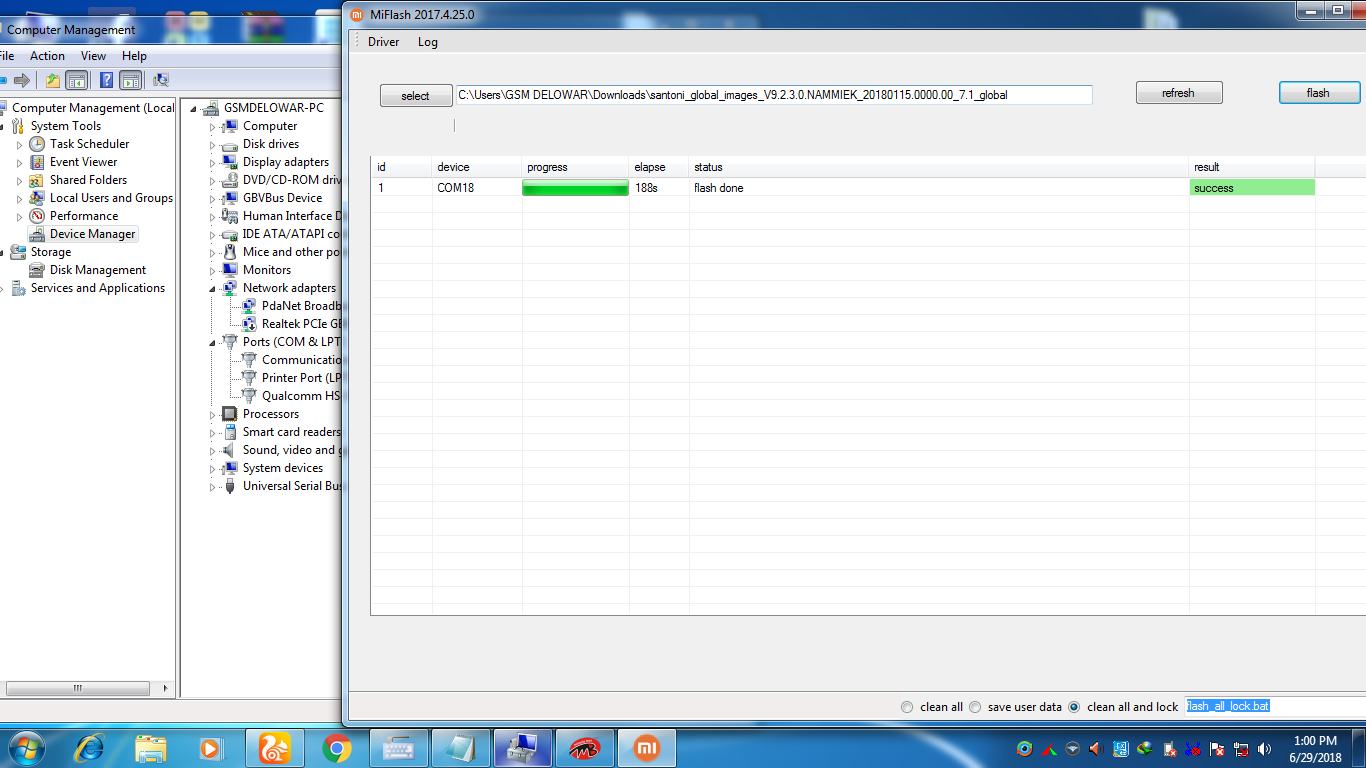Screen dimensions: 1366x768
Task: Click the refresh button in MiFlash
Action: (1179, 93)
